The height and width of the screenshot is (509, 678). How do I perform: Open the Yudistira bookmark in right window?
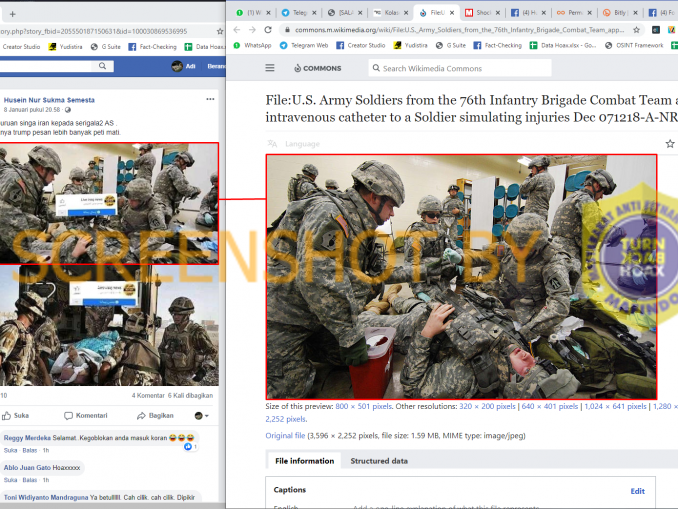(410, 45)
